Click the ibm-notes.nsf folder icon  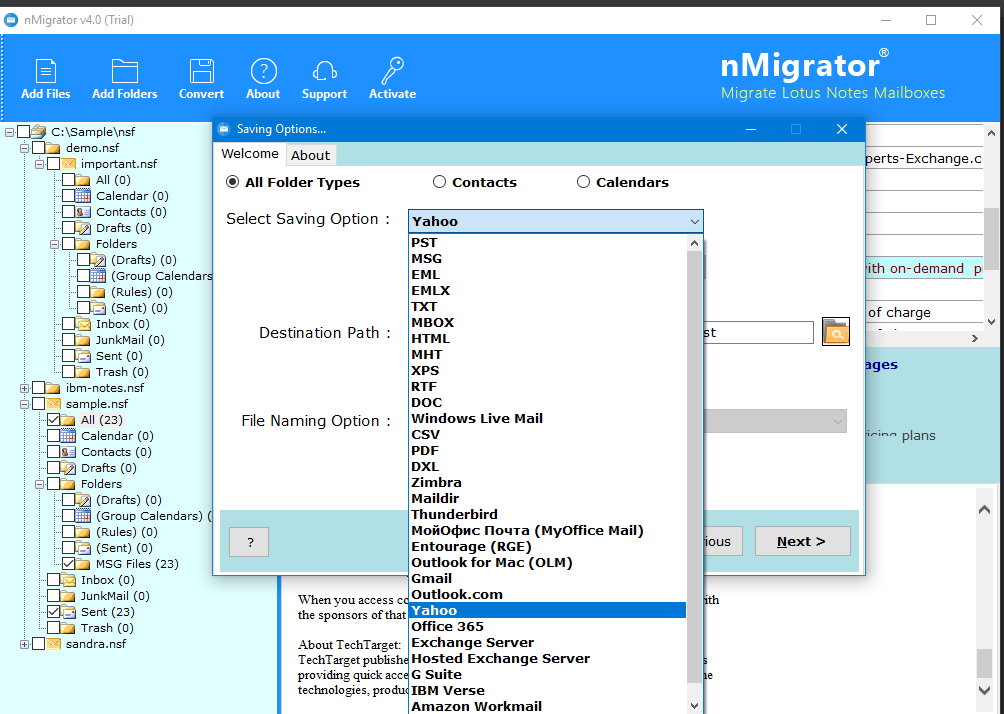pyautogui.click(x=54, y=388)
